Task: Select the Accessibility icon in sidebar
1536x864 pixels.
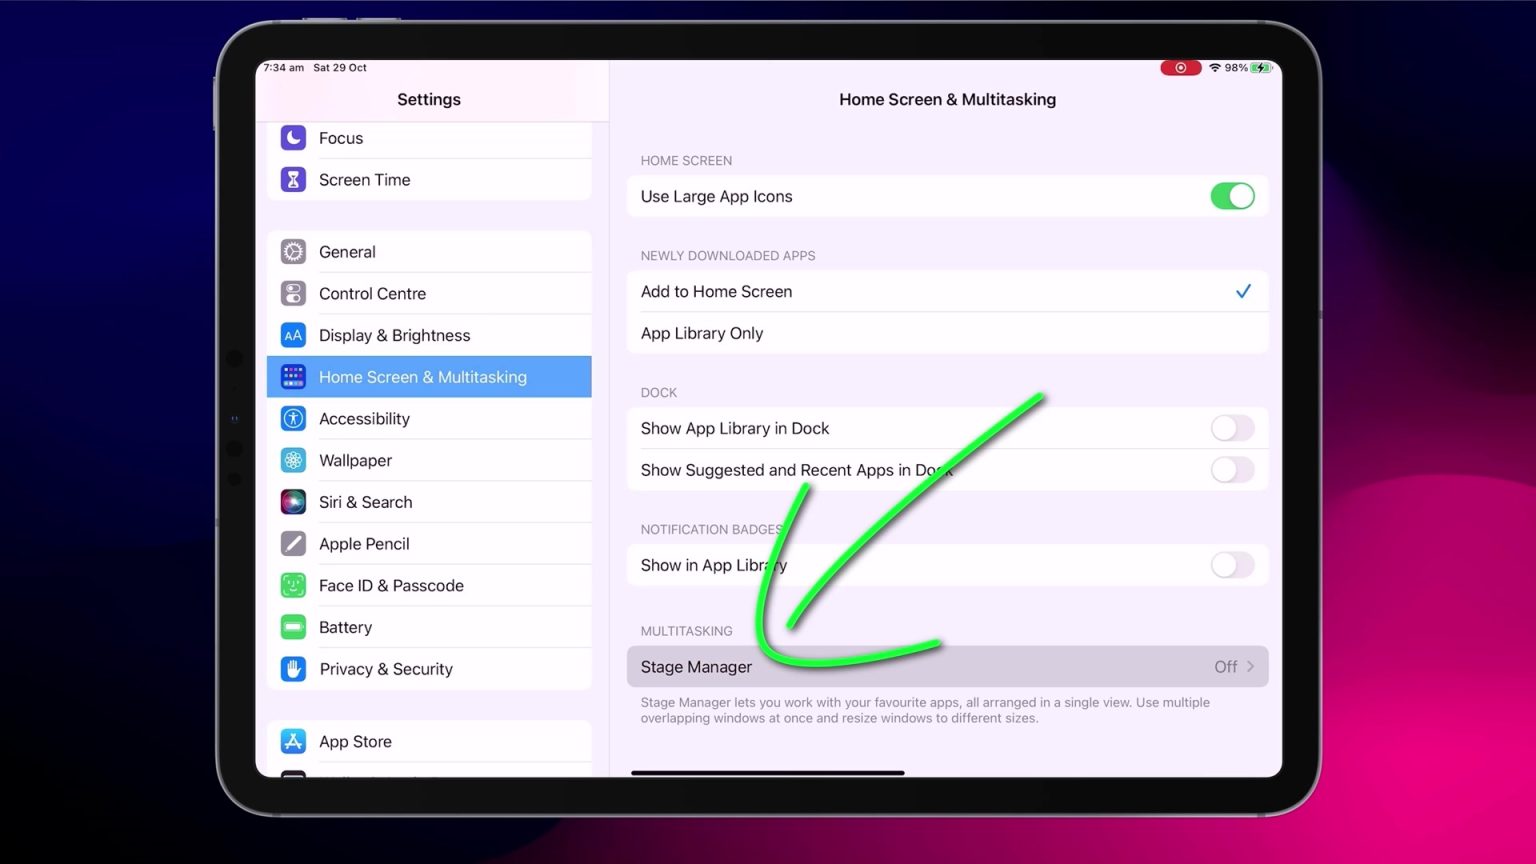Action: tap(293, 418)
